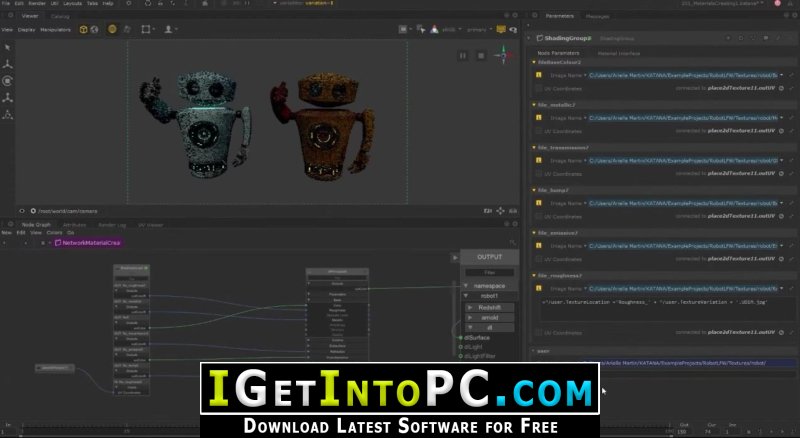Stop the viewer render with the square button
Screen dimensions: 800x438
pyautogui.click(x=481, y=56)
